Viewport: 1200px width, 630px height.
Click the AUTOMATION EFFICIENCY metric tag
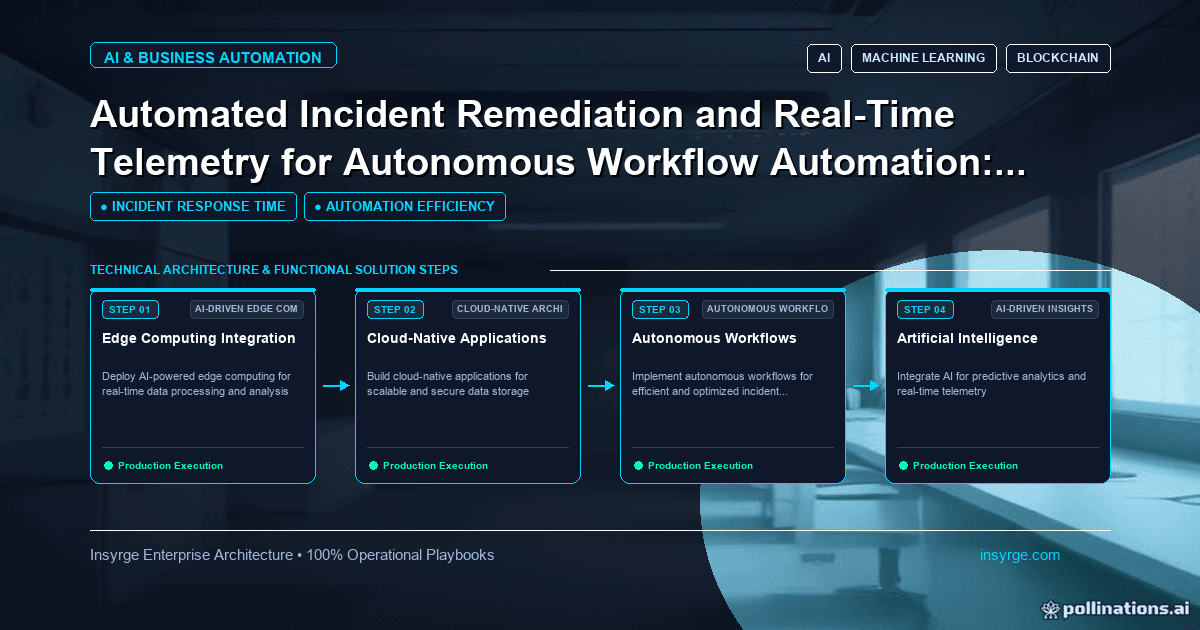[405, 206]
